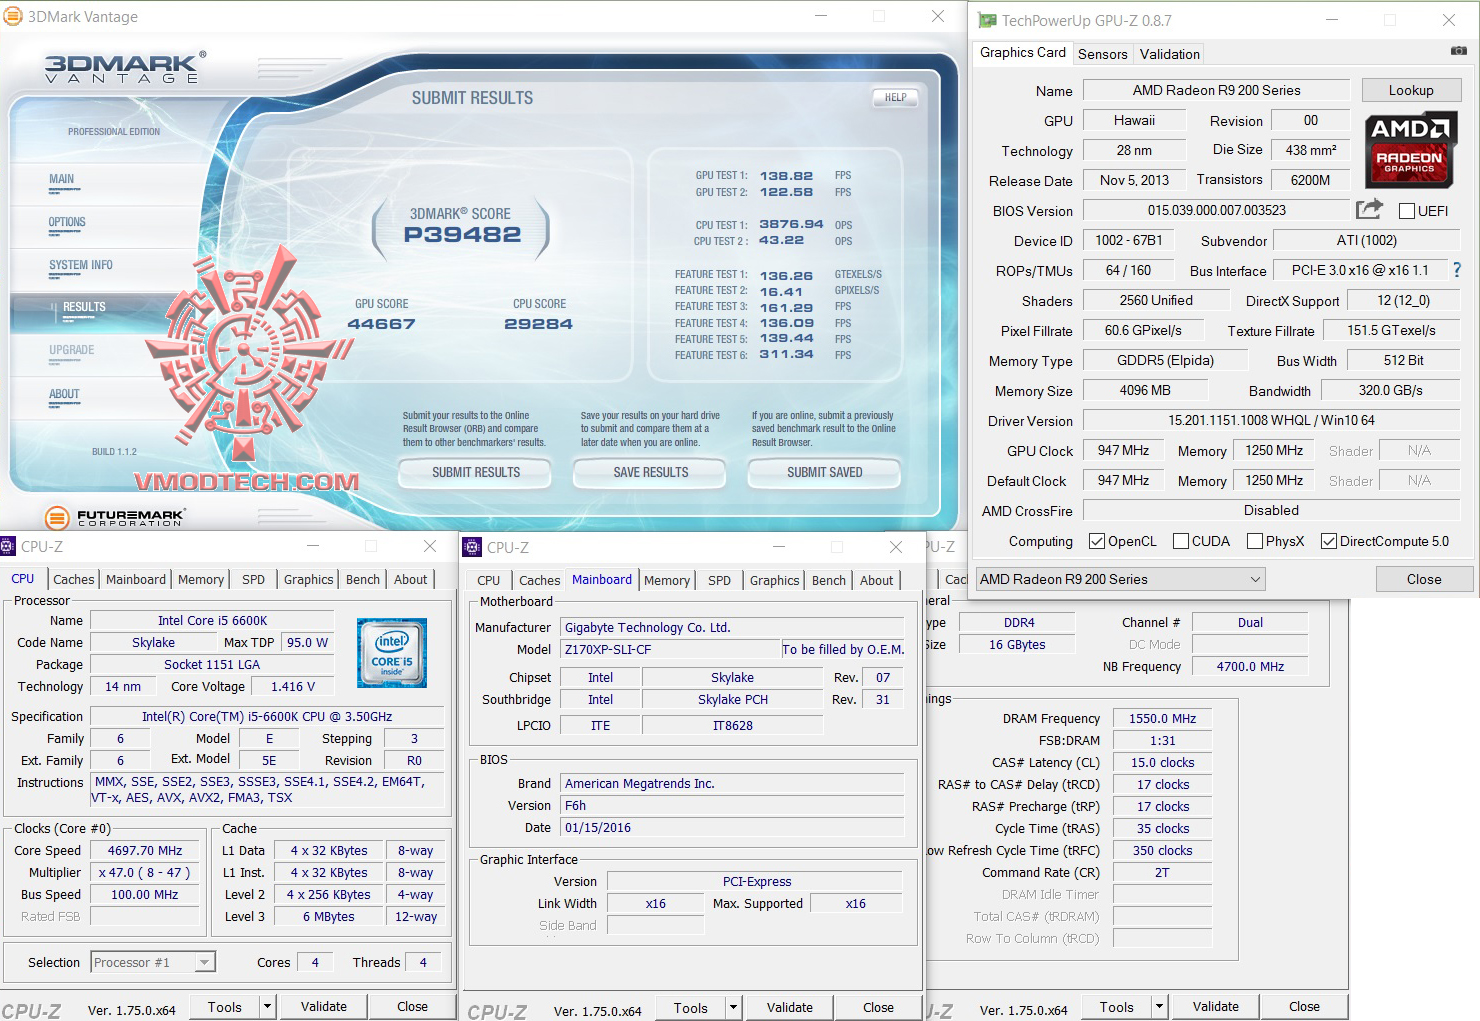Click the BIOS date 01/15/2016
This screenshot has width=1480, height=1021.
pos(732,828)
